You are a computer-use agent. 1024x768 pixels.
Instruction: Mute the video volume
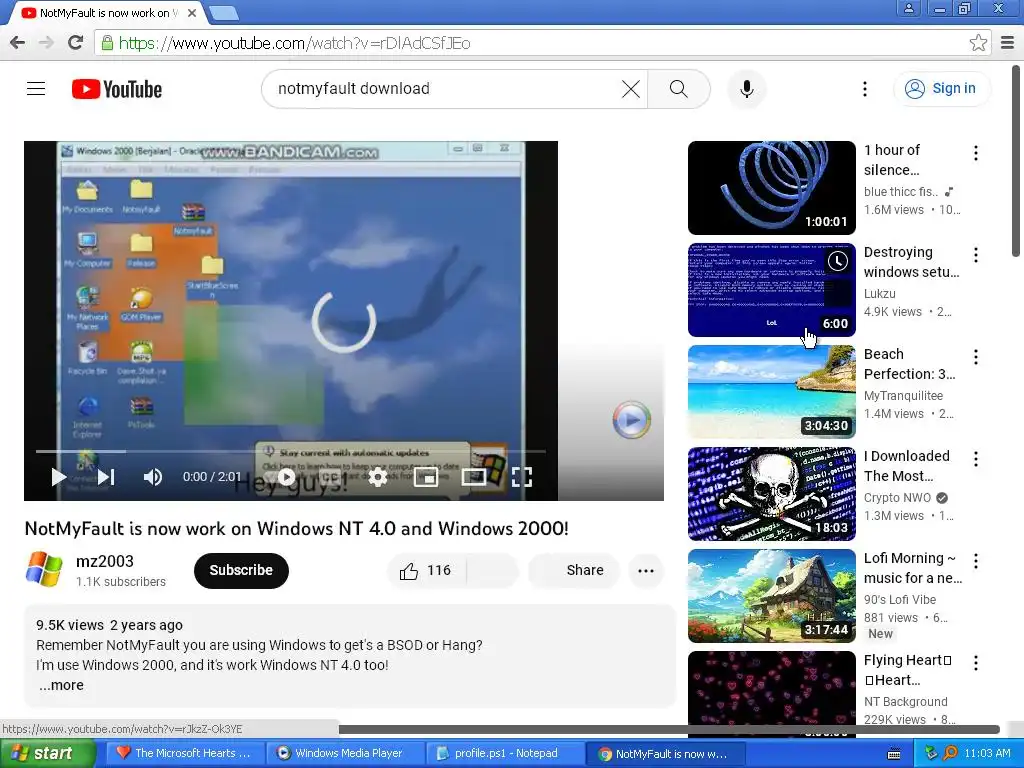coord(153,477)
